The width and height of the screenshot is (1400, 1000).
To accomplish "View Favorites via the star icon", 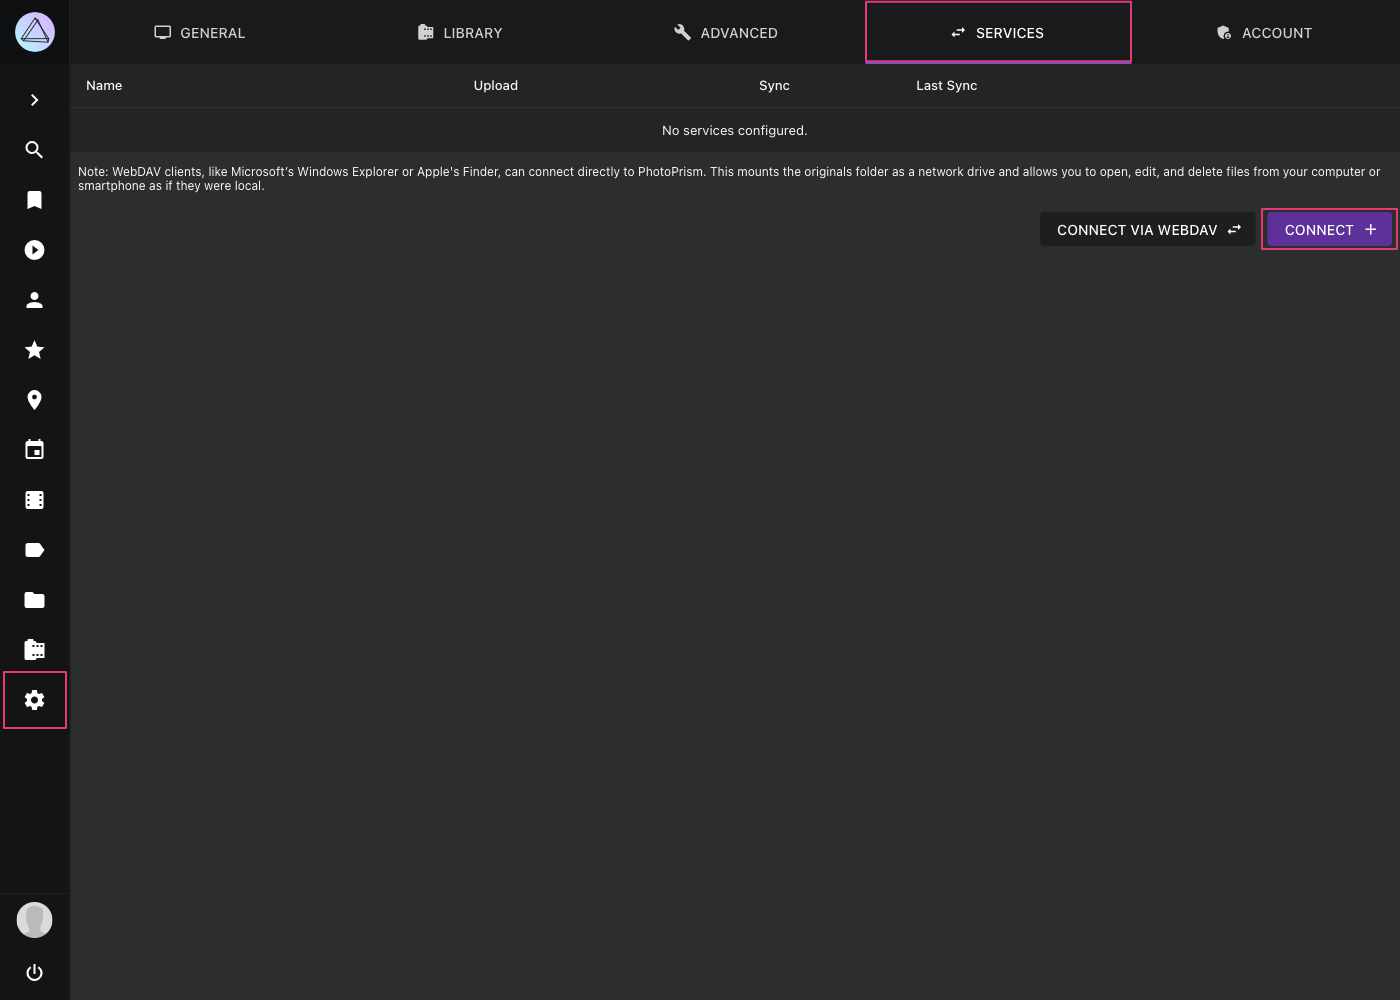I will (x=34, y=350).
